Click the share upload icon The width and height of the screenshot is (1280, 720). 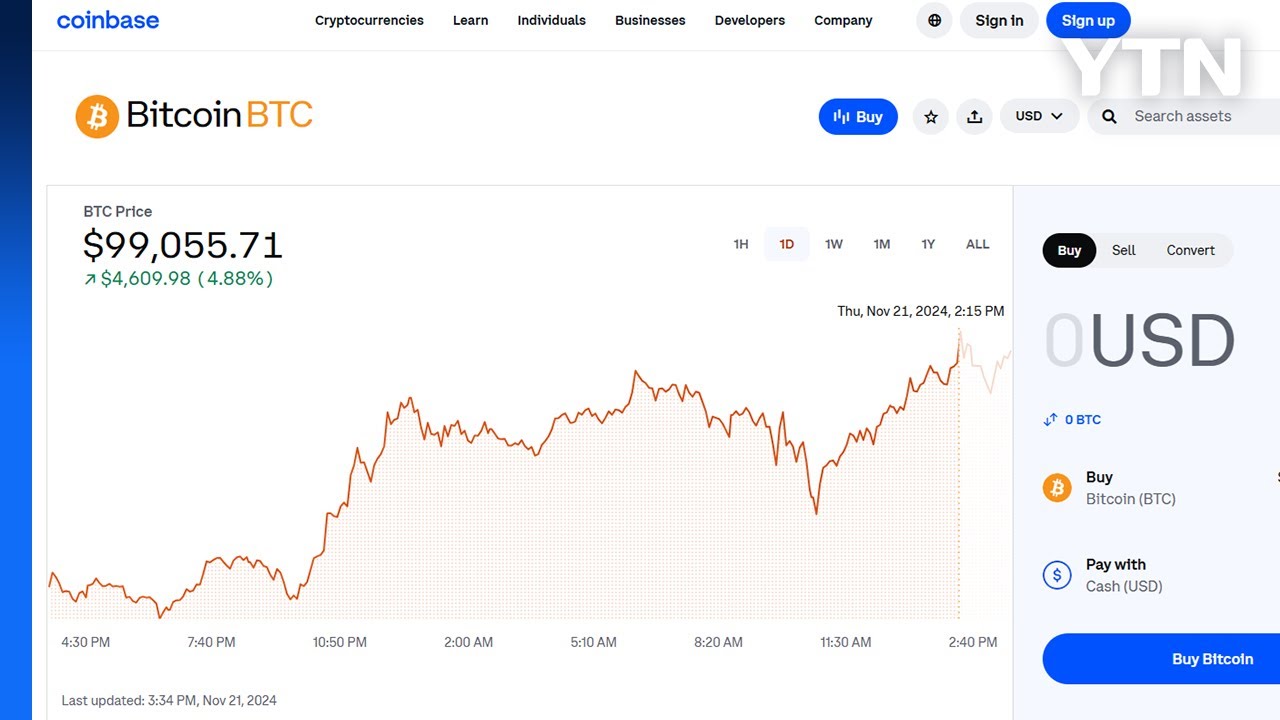(x=974, y=117)
